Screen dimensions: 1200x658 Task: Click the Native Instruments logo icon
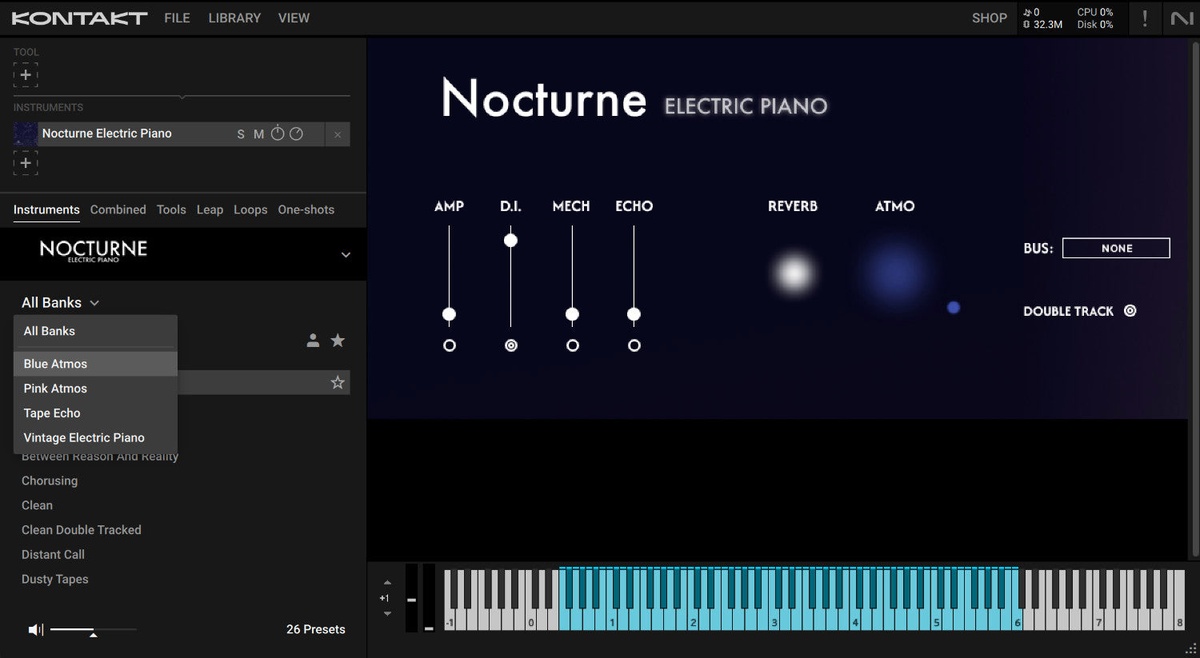coord(1180,18)
